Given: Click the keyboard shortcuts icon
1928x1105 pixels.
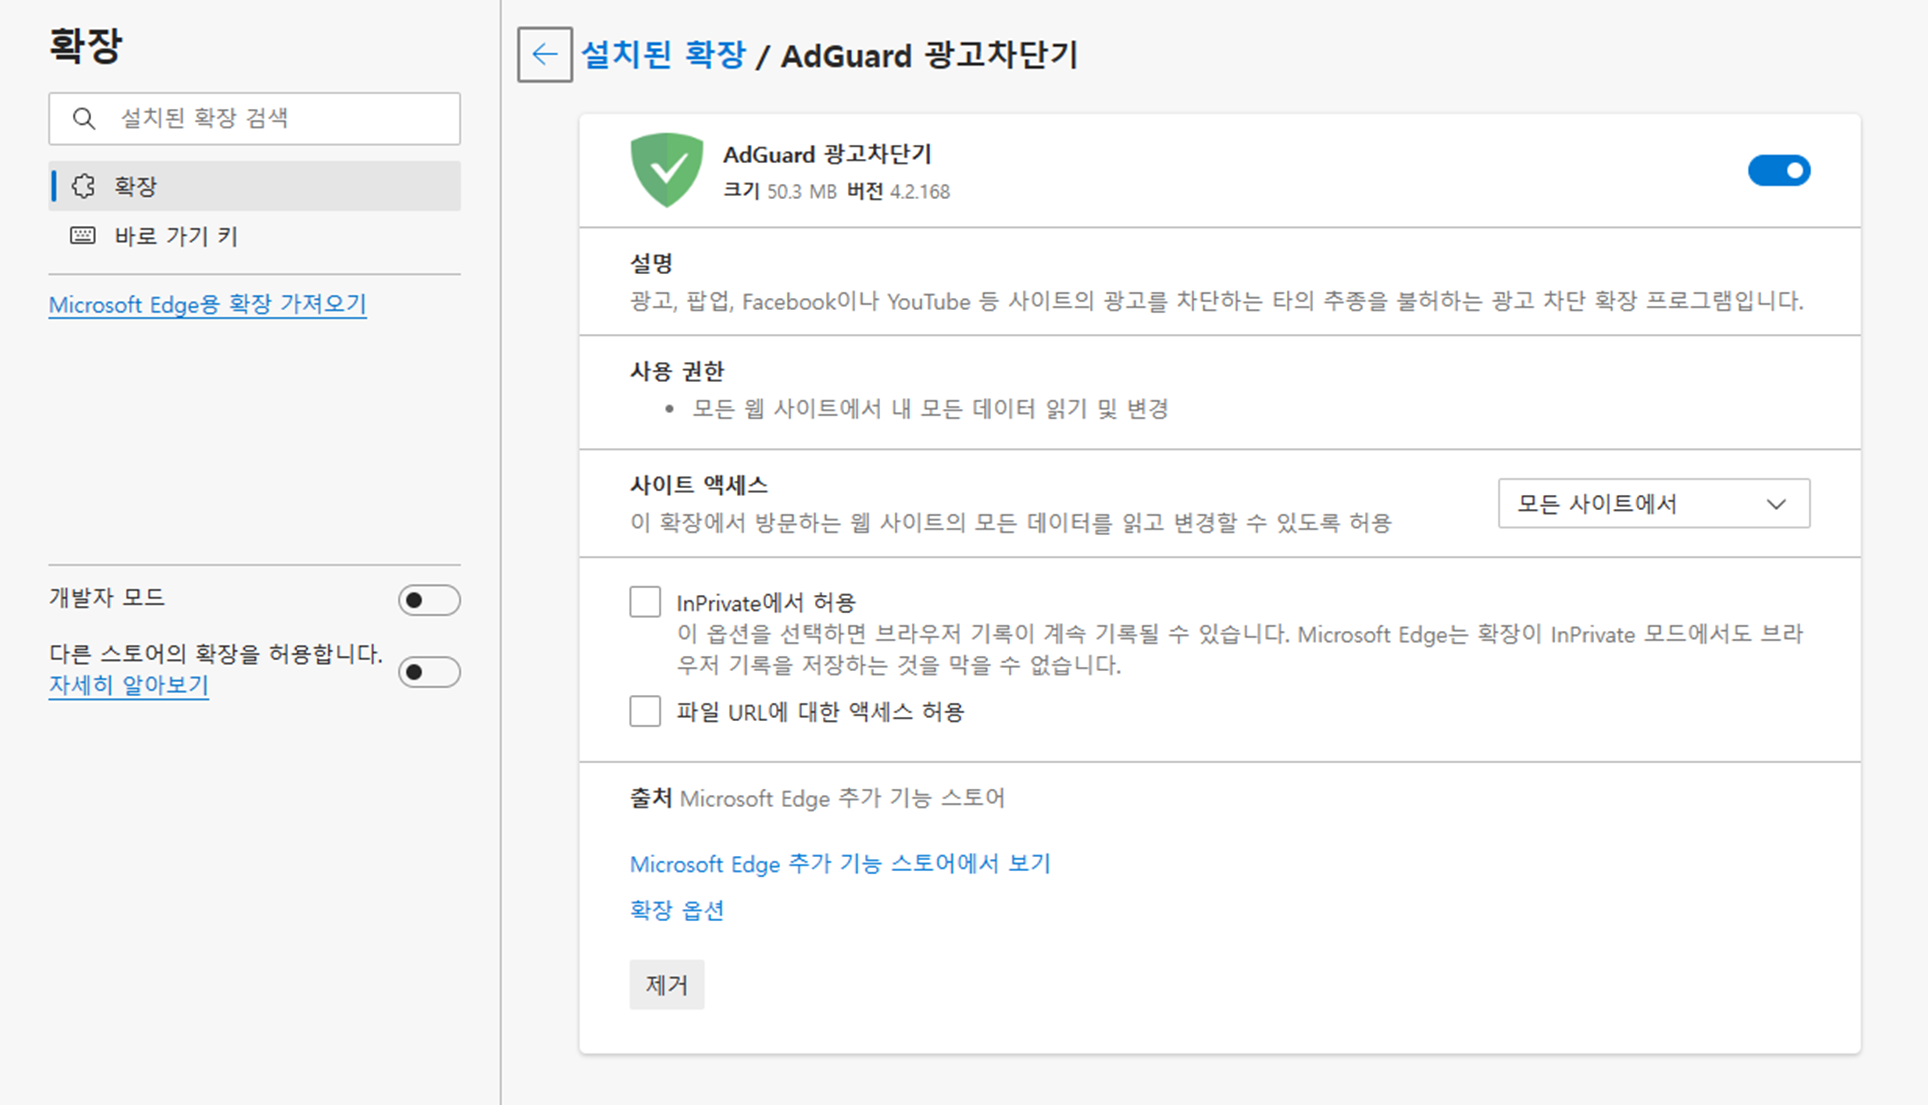Looking at the screenshot, I should click(x=83, y=236).
